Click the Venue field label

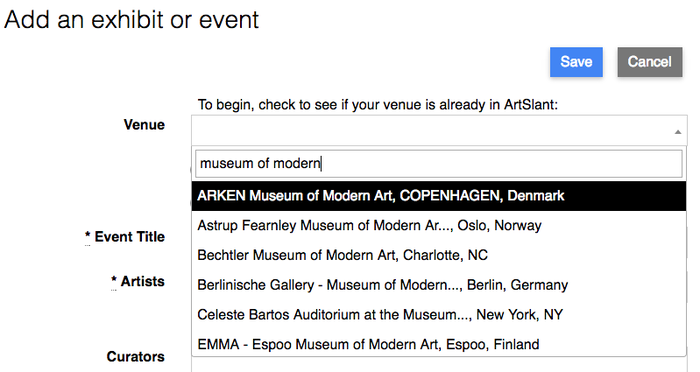(x=144, y=125)
